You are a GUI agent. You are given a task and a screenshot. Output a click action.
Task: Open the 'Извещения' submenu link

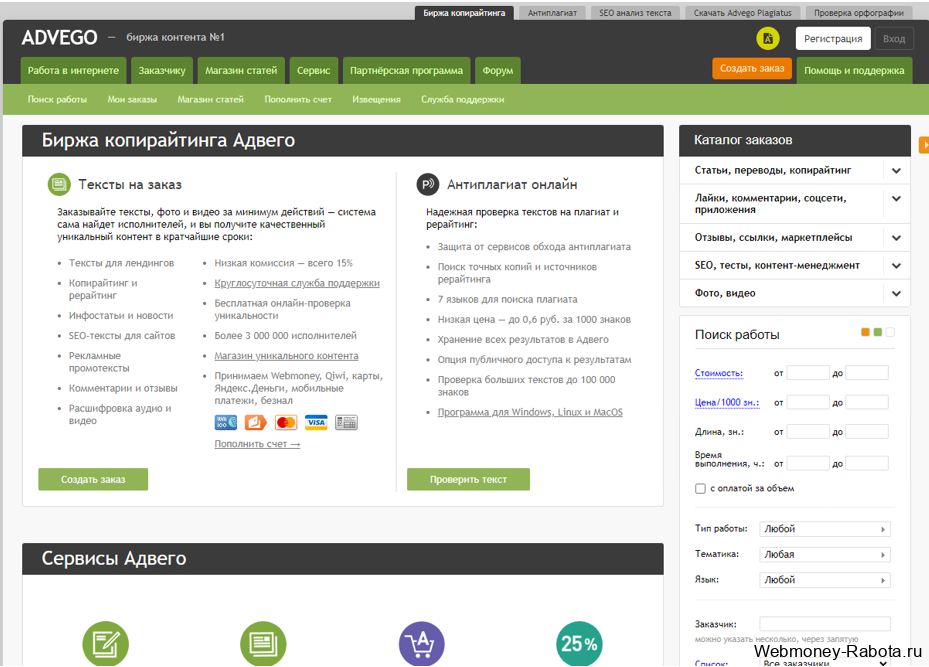tap(376, 100)
